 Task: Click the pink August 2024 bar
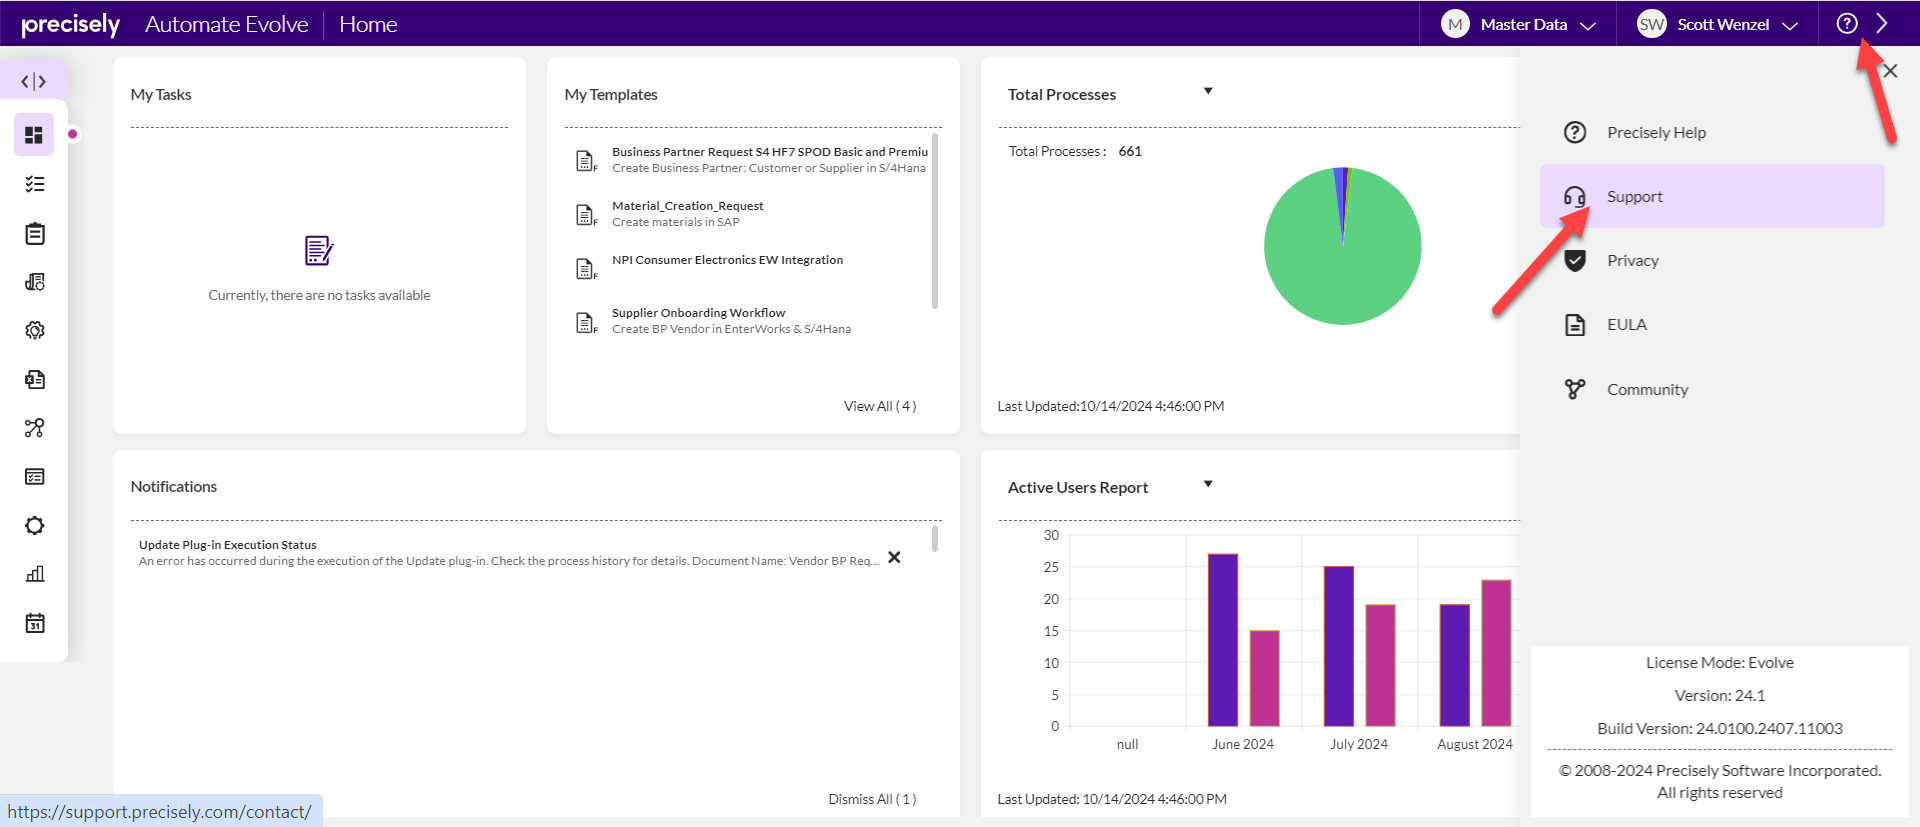1496,653
